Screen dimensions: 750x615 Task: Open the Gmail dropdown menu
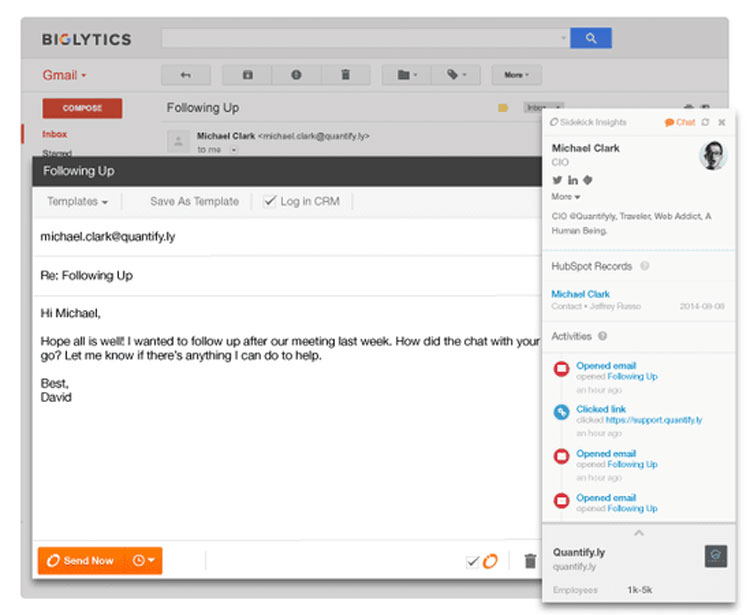pyautogui.click(x=65, y=75)
